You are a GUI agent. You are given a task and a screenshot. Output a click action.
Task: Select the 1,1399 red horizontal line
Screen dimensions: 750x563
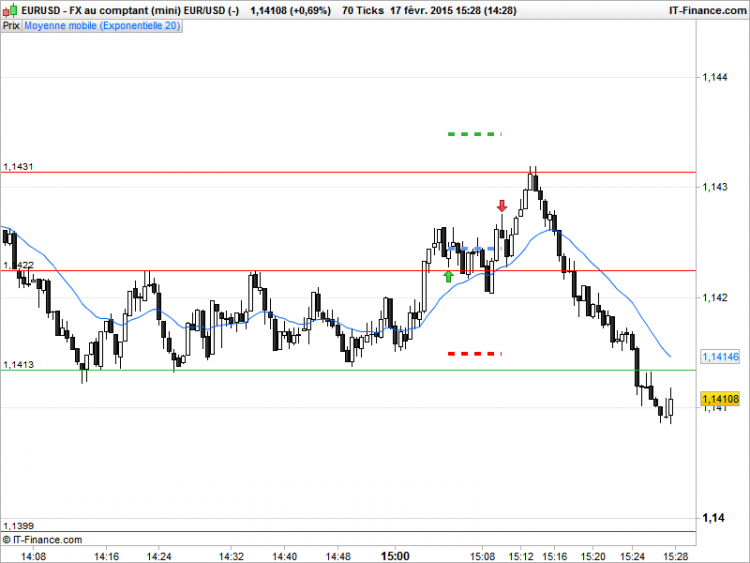348,531
